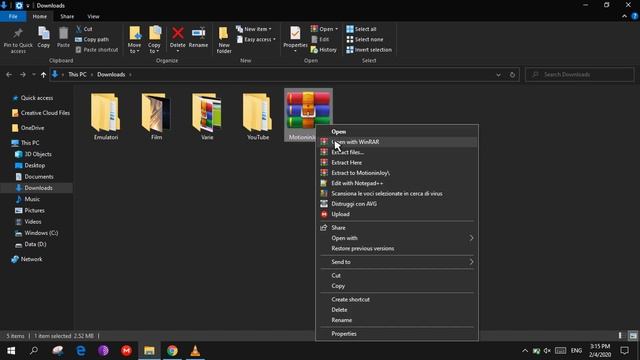The width and height of the screenshot is (640, 360).
Task: Select Music in the sidebar
Action: pos(32,199)
